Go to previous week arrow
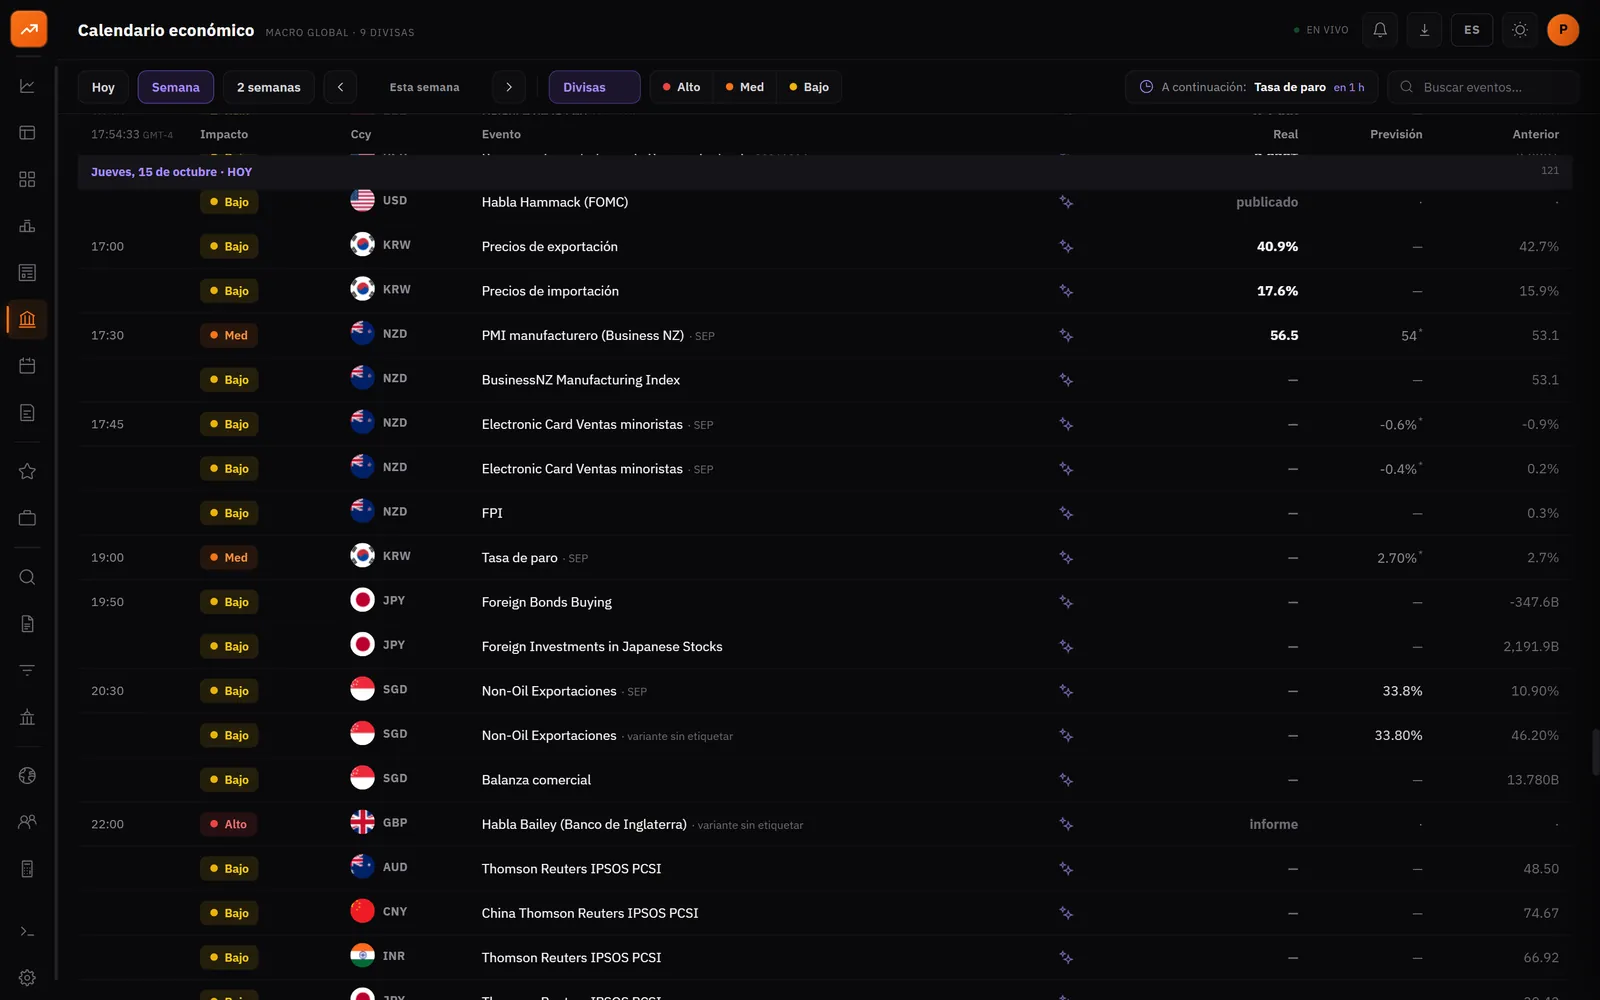1600x1000 pixels. point(340,87)
